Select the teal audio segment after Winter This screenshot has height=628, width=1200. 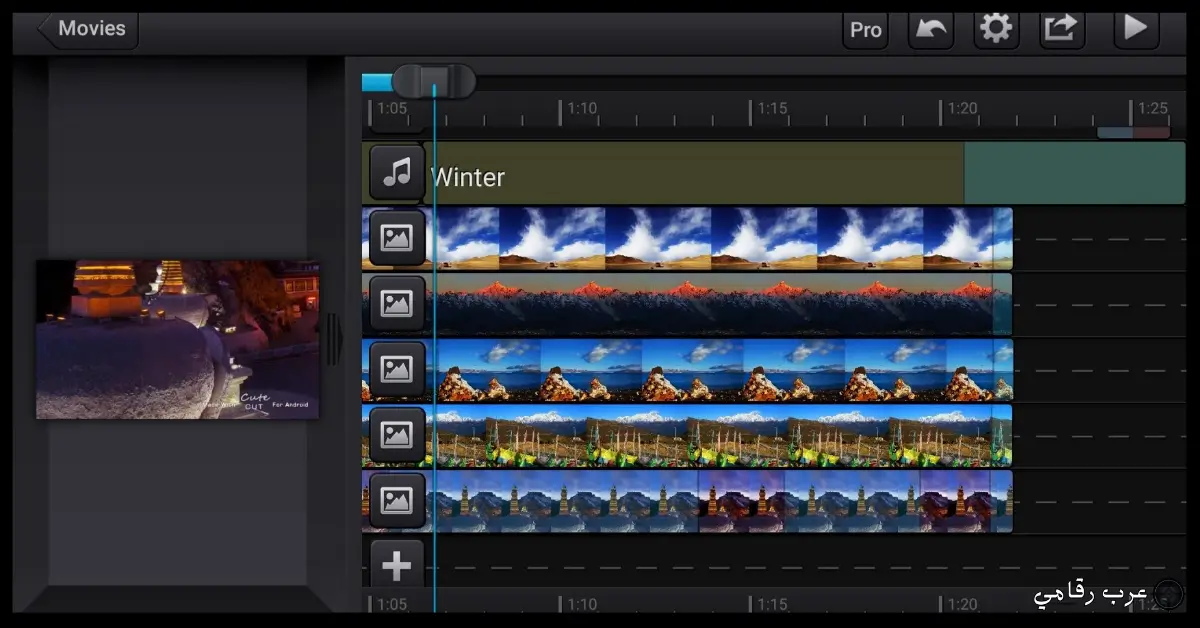coord(1074,173)
